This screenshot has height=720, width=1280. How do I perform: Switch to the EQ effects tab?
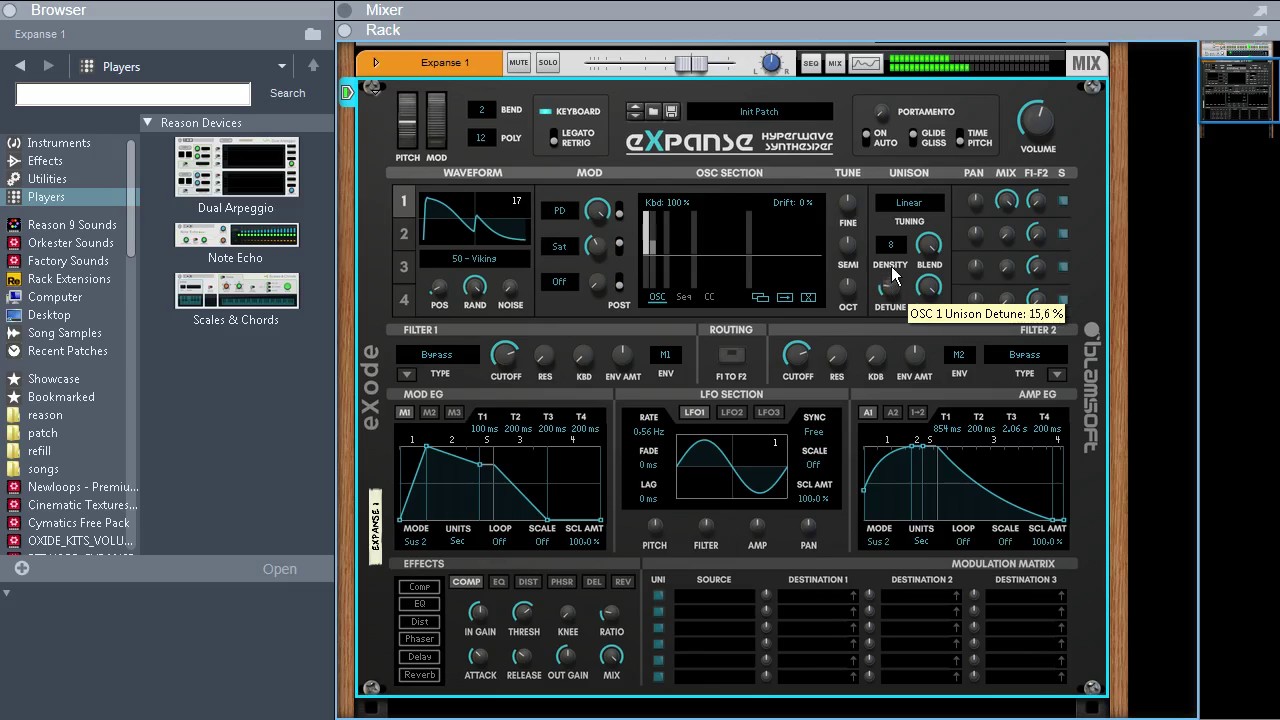(x=499, y=582)
